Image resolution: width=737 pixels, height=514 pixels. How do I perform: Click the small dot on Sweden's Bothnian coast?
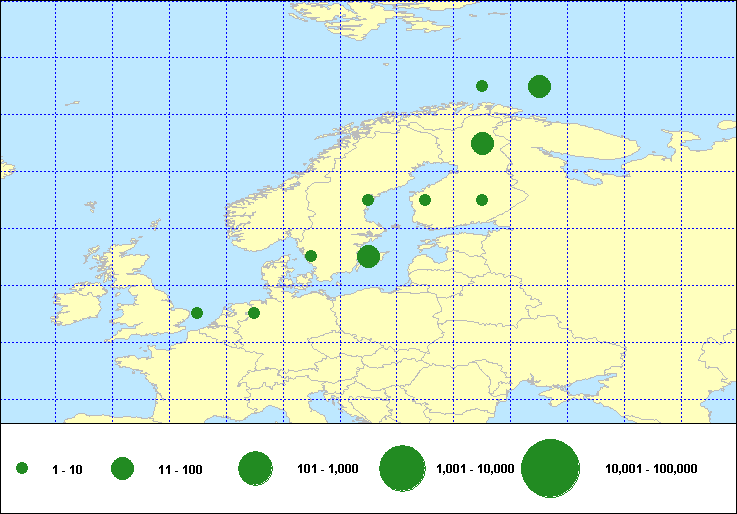coord(368,200)
